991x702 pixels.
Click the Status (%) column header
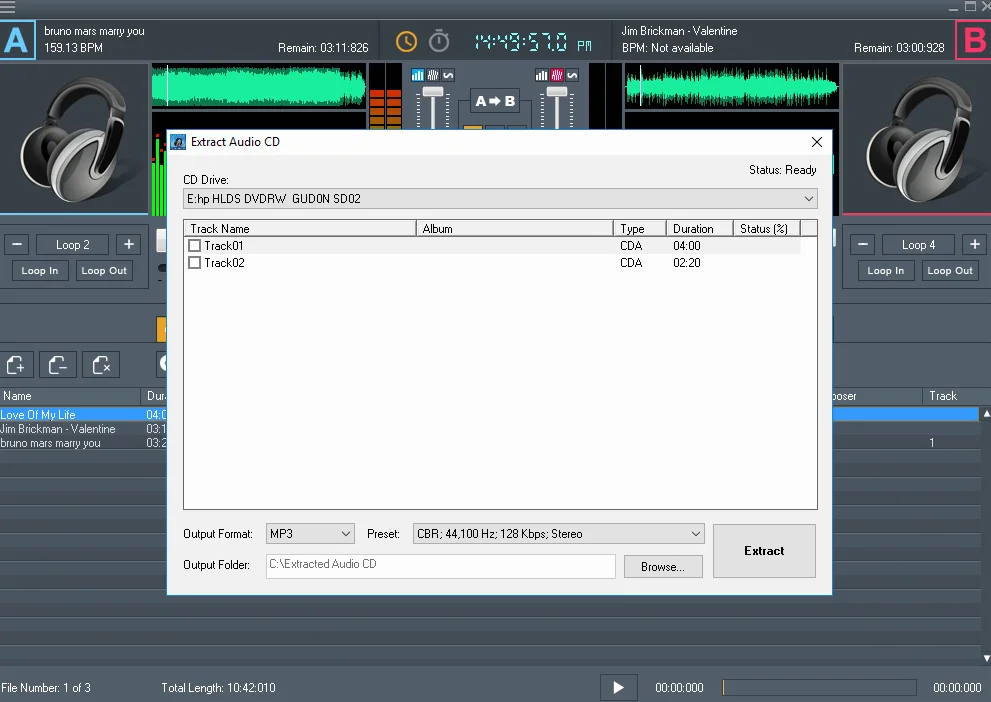767,229
